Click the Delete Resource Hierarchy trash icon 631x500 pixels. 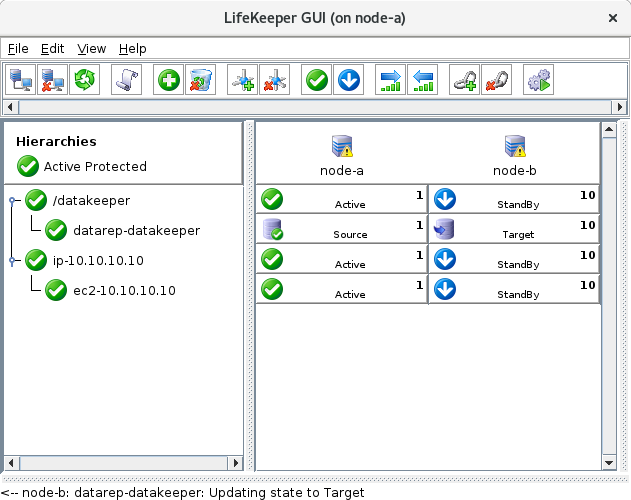coord(200,80)
